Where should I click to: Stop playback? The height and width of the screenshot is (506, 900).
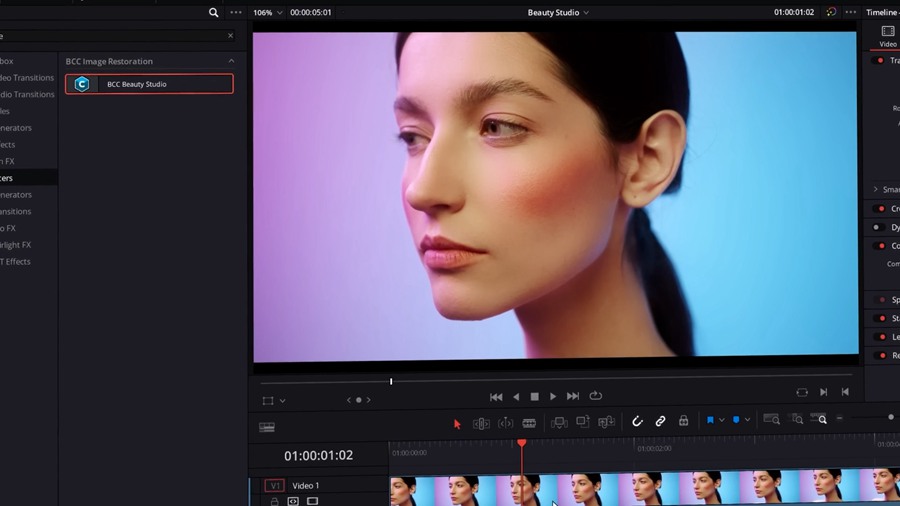(x=534, y=396)
